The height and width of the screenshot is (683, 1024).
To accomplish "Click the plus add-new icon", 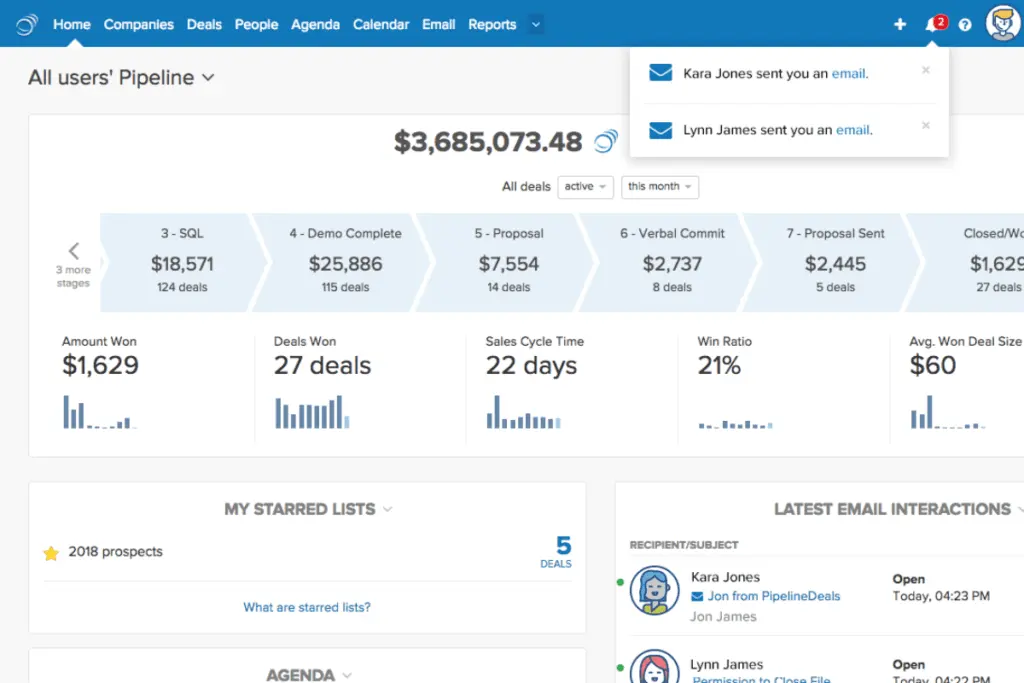I will 900,24.
